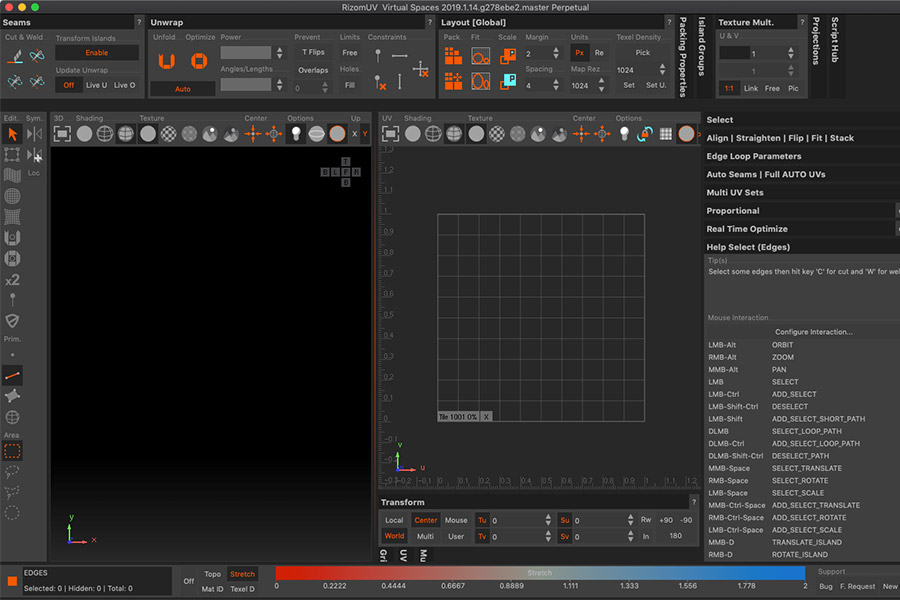Screen dimensions: 900x600
Task: Click the light bulb icon in UV viewport toolbar
Action: pos(624,134)
